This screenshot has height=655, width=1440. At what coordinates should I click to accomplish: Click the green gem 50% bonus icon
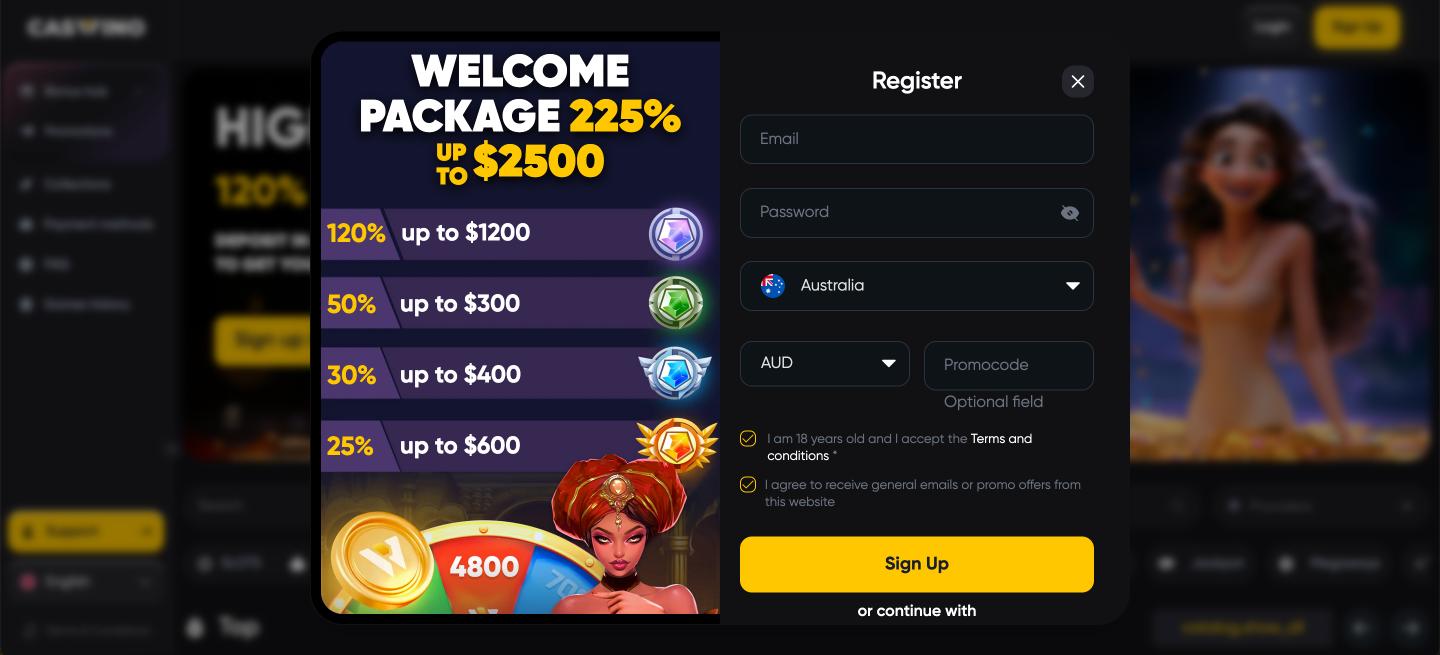(676, 303)
